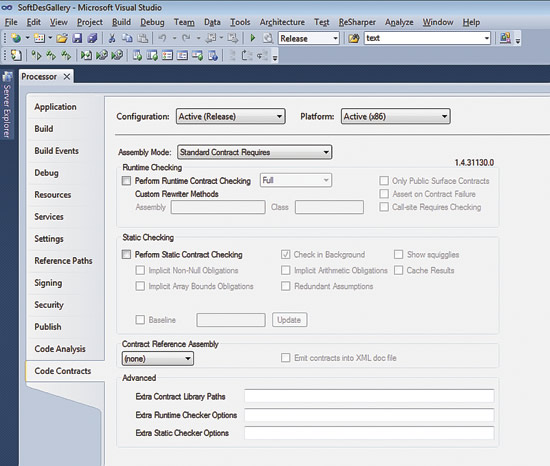Open Contract Reference Assembly (none) dropdown

pos(157,358)
